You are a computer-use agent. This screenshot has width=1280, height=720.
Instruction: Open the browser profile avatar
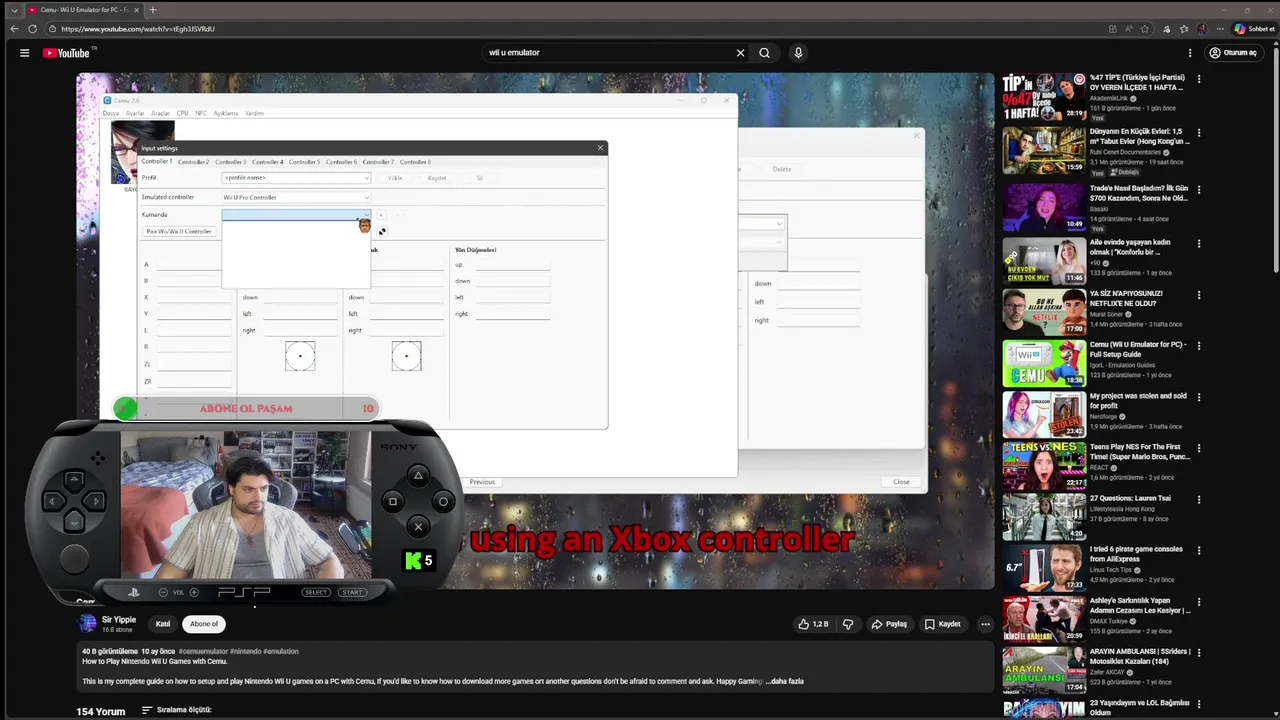(x=1202, y=29)
